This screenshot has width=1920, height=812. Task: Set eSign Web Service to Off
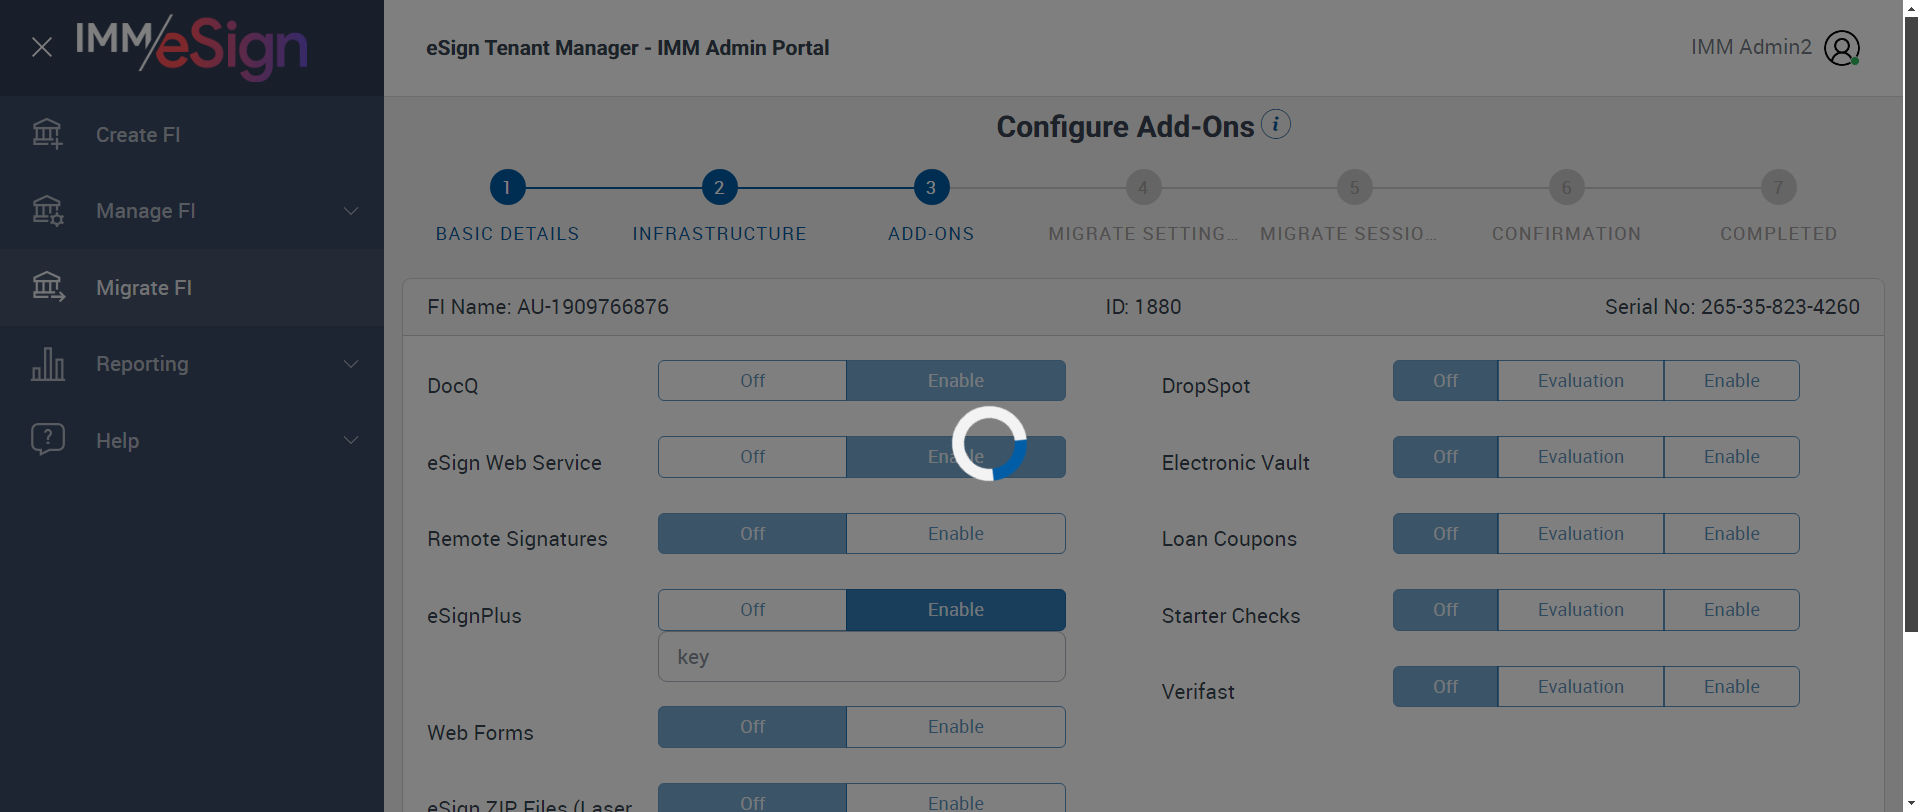(x=752, y=457)
